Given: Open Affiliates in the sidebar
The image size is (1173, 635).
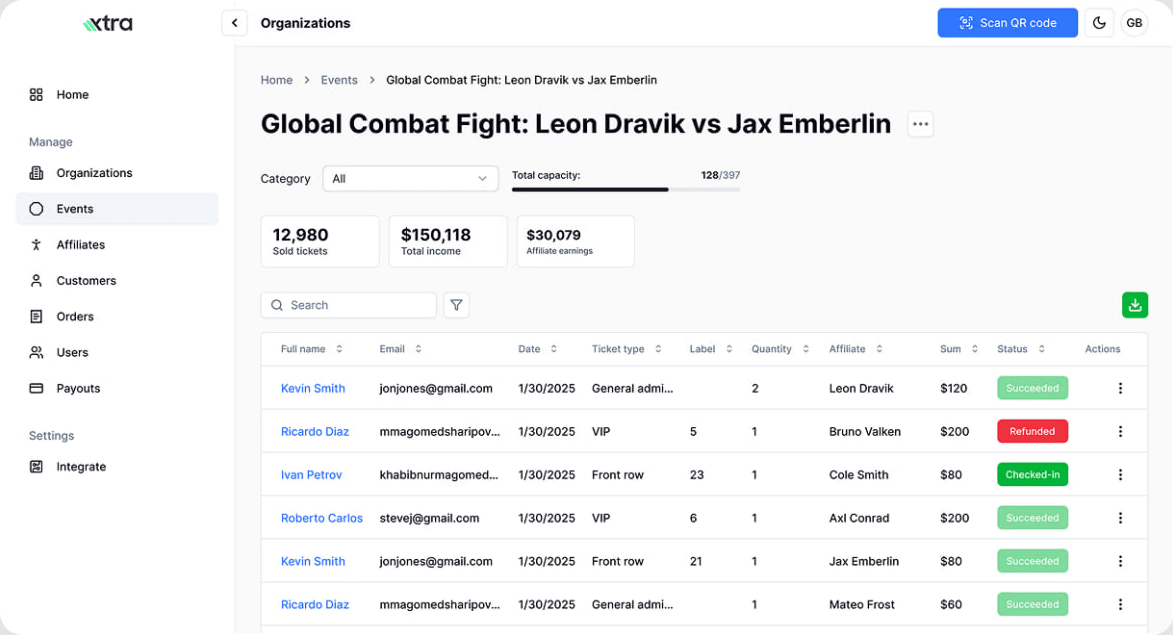Looking at the screenshot, I should click(80, 245).
